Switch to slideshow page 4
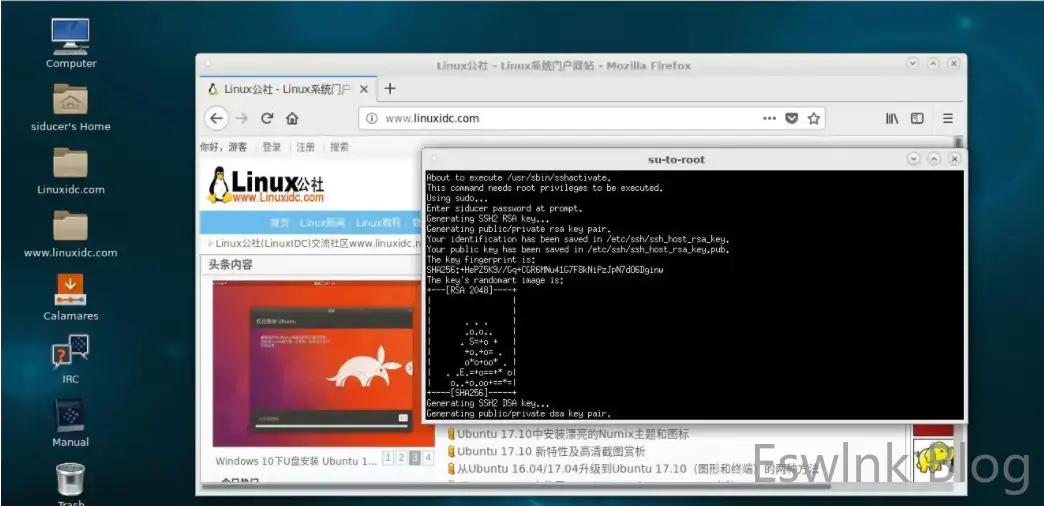Screen dimensions: 1044x506 428,458
